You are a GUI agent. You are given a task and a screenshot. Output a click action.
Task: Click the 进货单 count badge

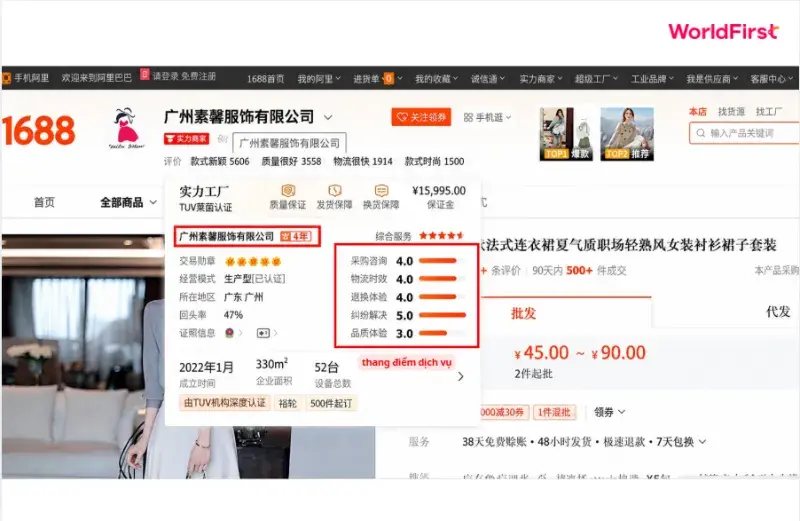(388, 79)
